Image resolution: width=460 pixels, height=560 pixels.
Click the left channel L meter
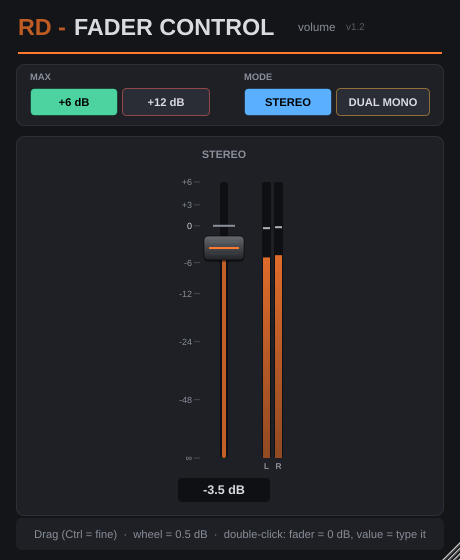point(266,320)
